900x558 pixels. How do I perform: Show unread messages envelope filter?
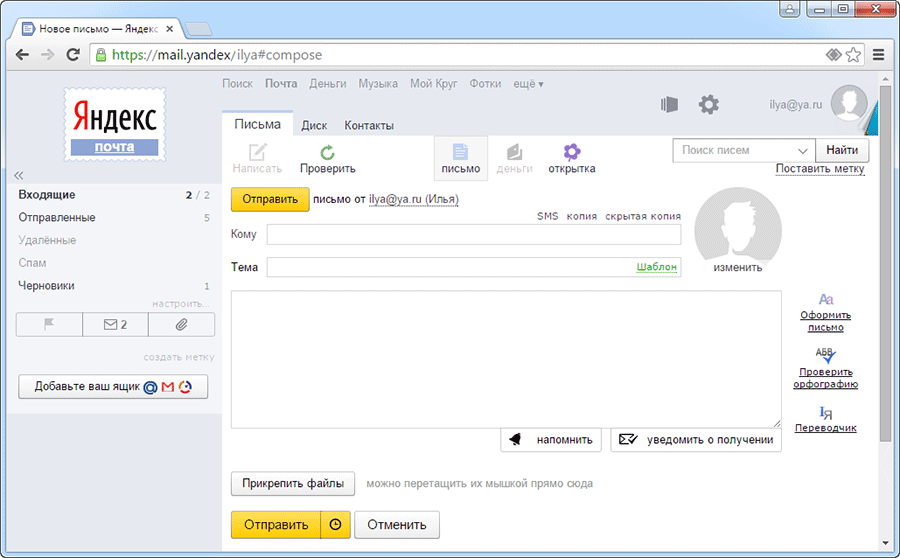tap(115, 324)
